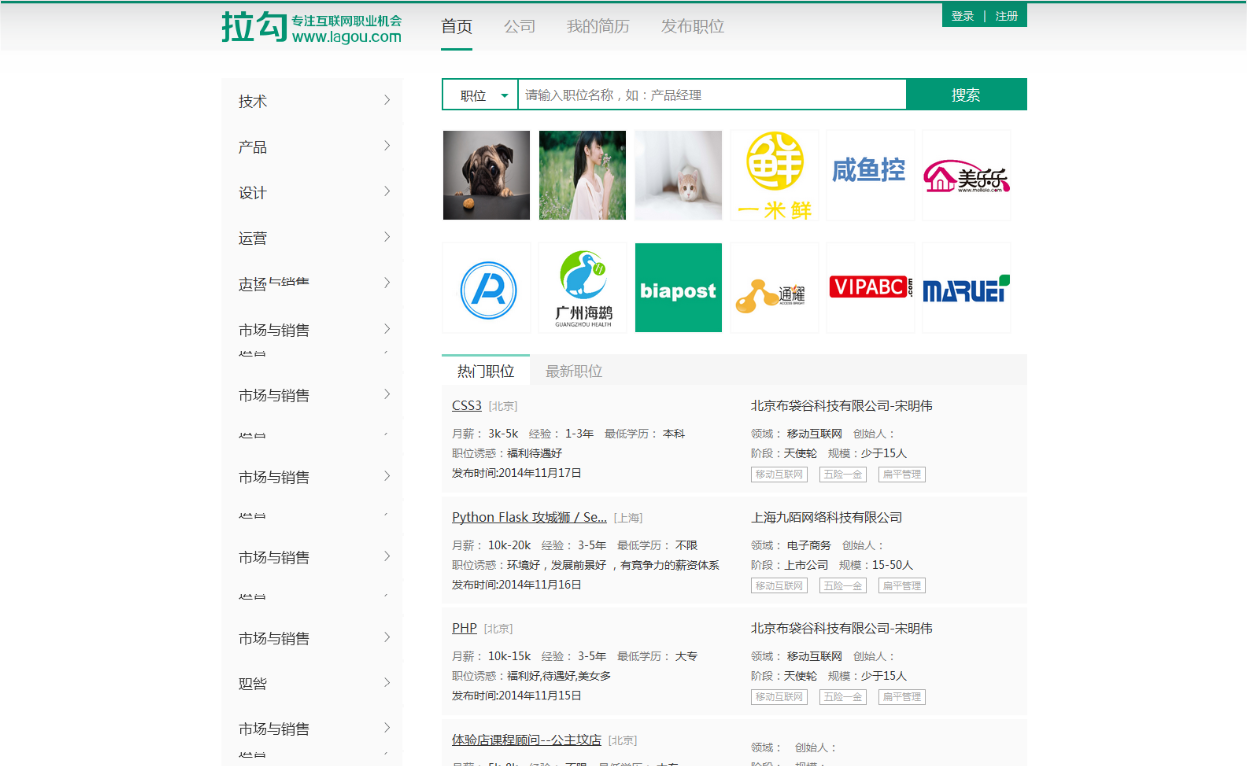Open the 公司 navigation menu item
This screenshot has width=1247, height=766.
(519, 27)
